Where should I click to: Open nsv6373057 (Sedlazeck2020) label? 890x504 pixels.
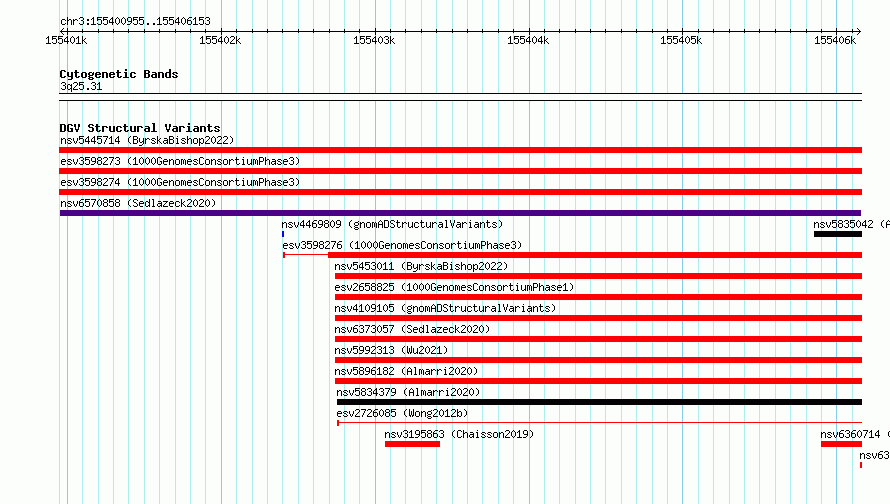click(x=412, y=329)
